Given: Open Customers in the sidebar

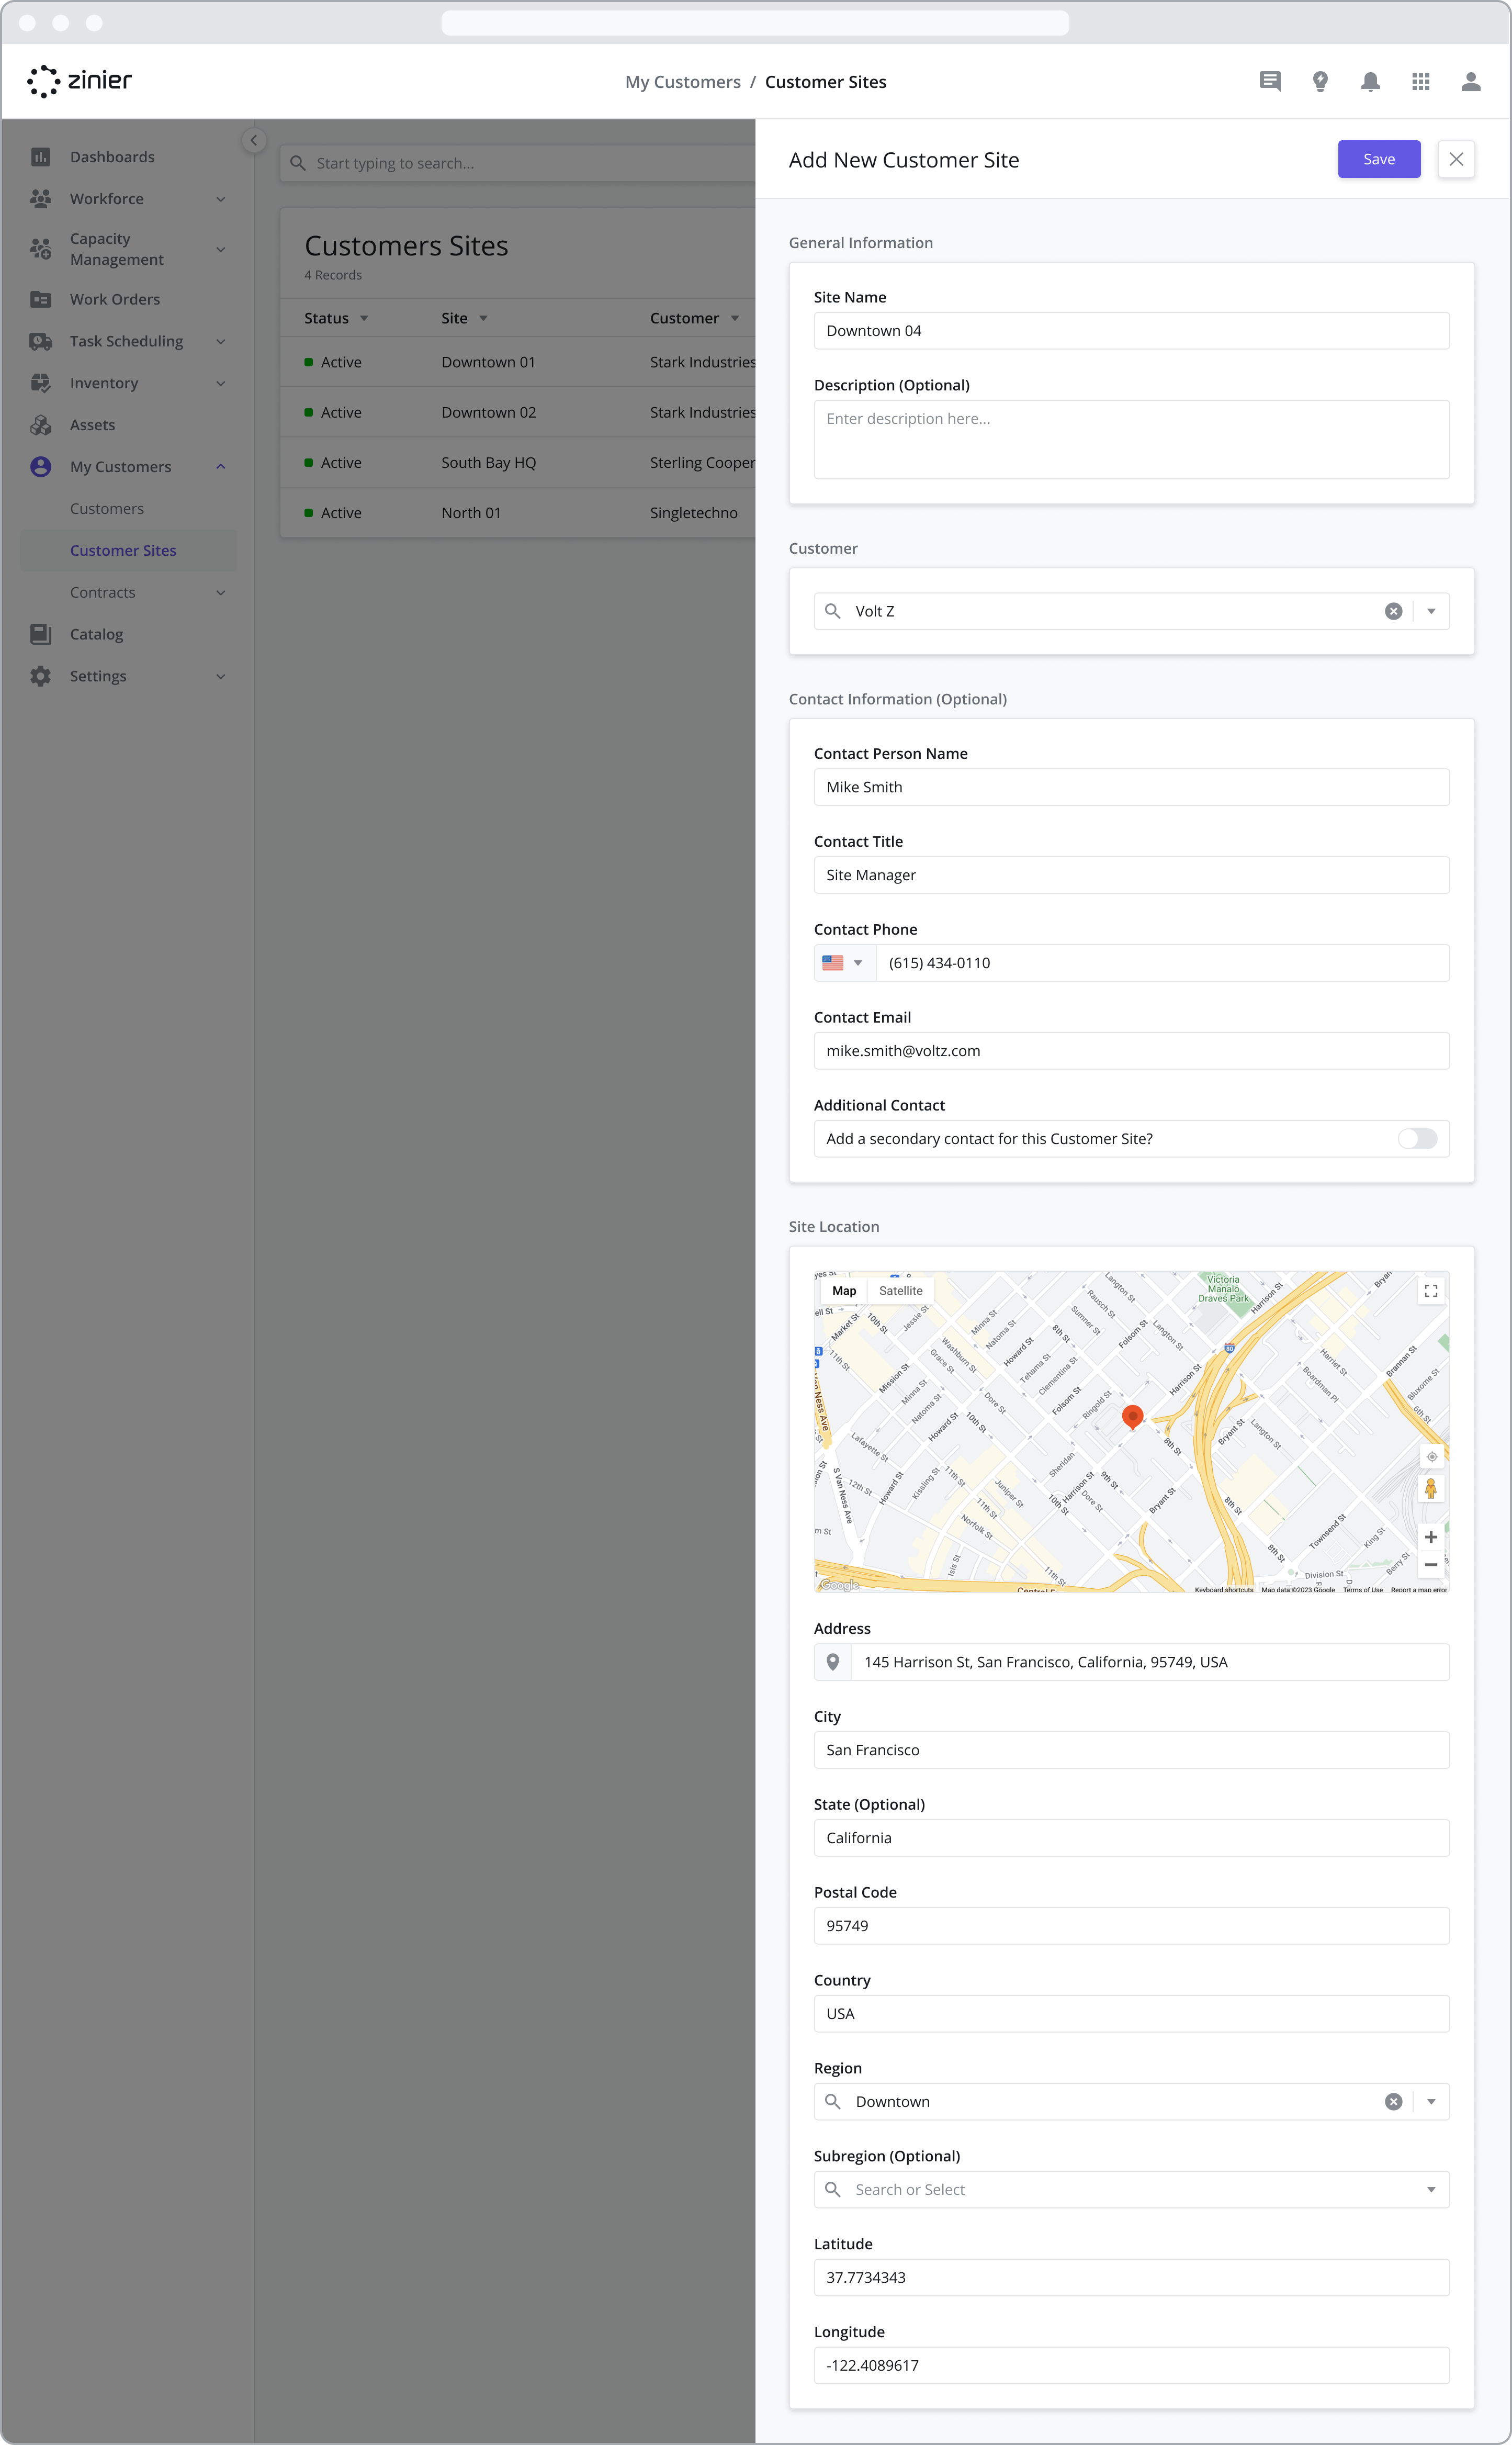Looking at the screenshot, I should [107, 509].
